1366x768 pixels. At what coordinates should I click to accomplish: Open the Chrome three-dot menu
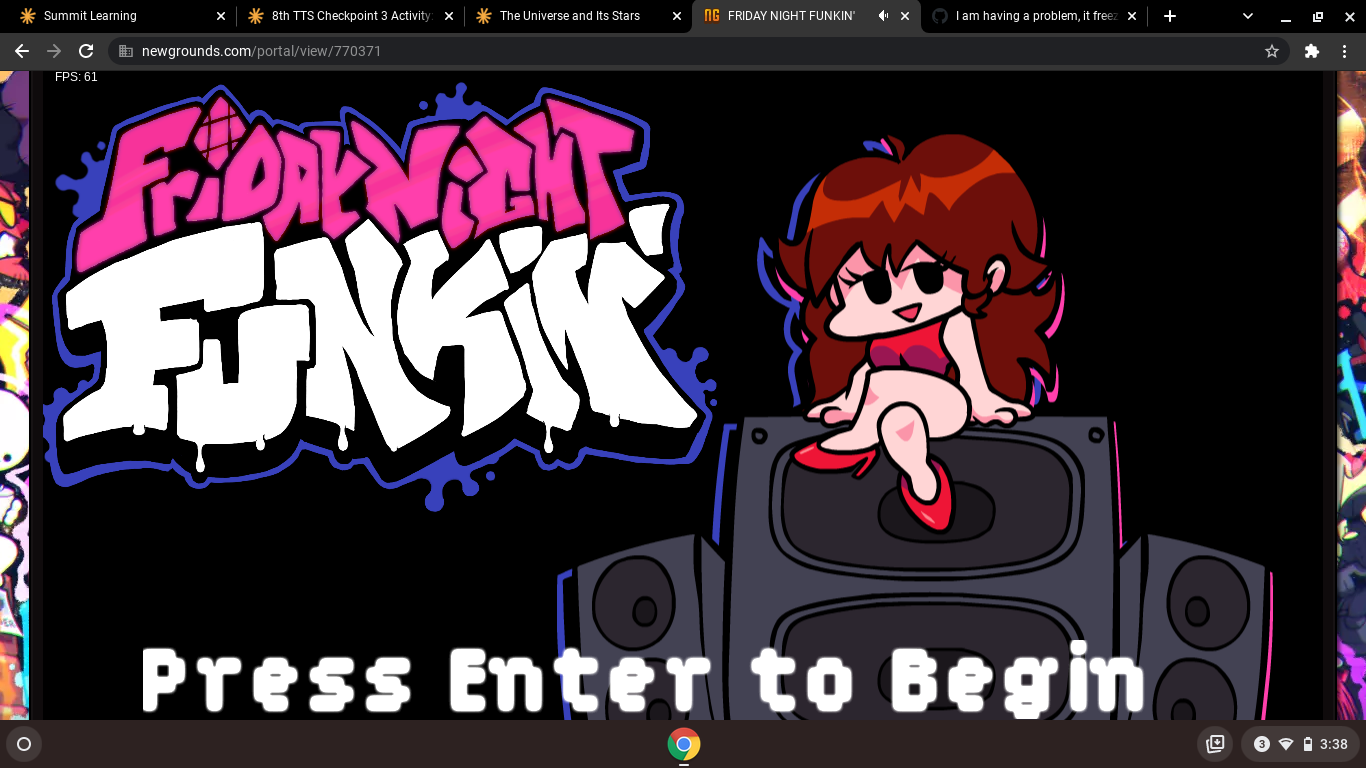click(x=1344, y=51)
